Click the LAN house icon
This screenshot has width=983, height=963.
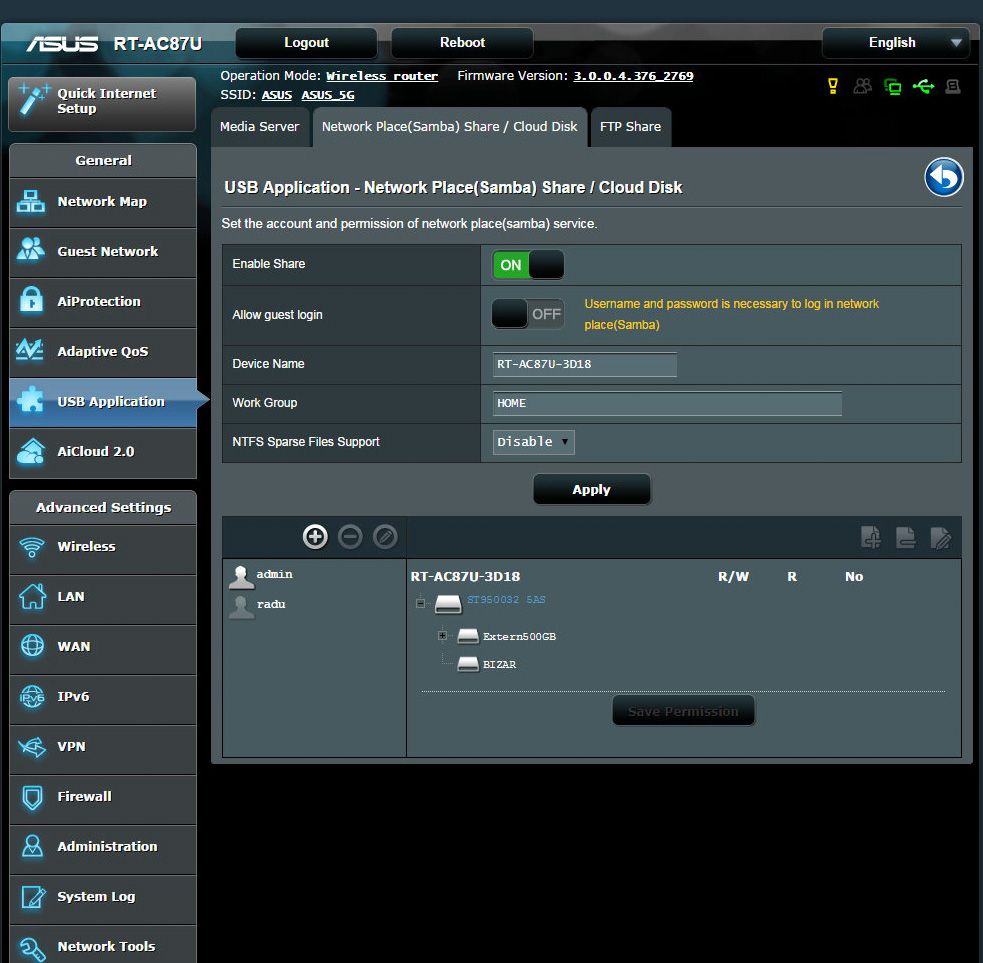(x=32, y=596)
